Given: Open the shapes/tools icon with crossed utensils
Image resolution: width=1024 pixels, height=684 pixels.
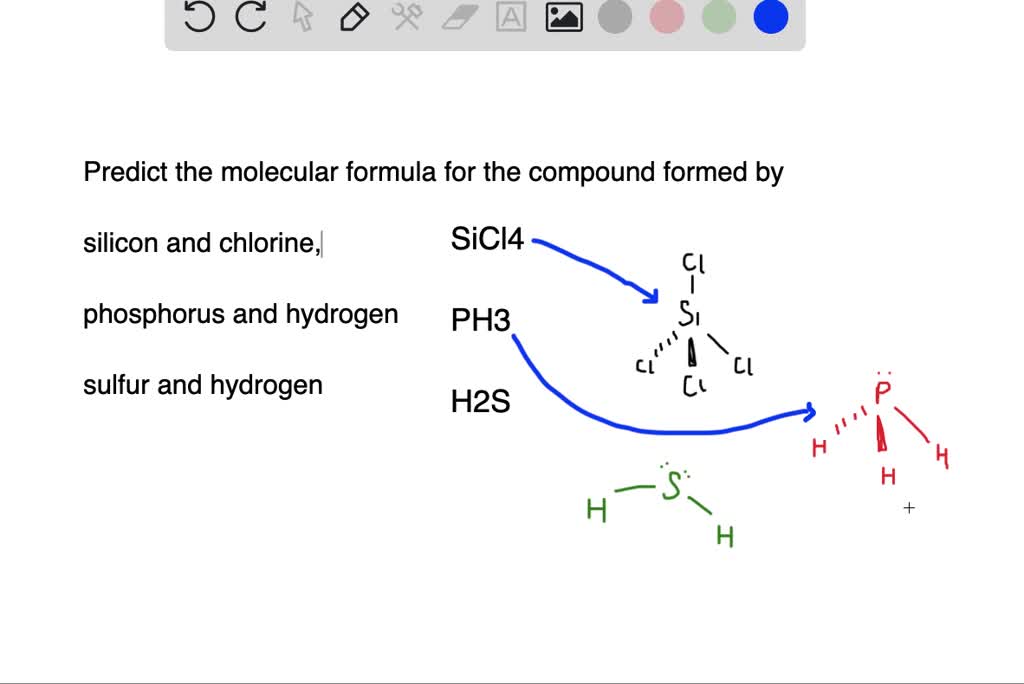Looking at the screenshot, I should pos(406,16).
